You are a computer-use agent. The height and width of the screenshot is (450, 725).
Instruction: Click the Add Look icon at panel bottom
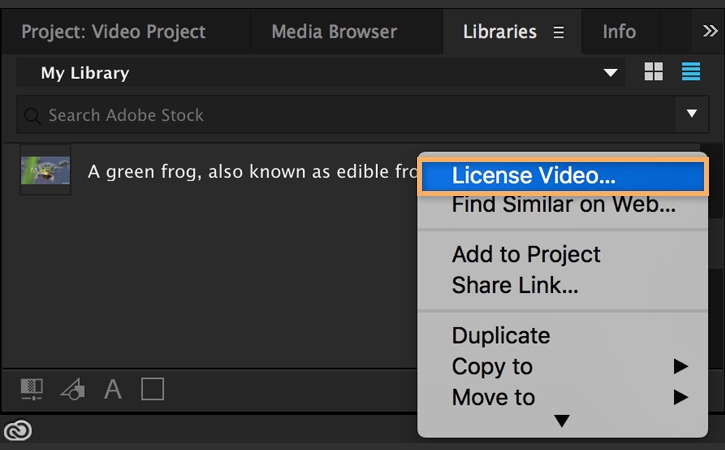point(33,389)
